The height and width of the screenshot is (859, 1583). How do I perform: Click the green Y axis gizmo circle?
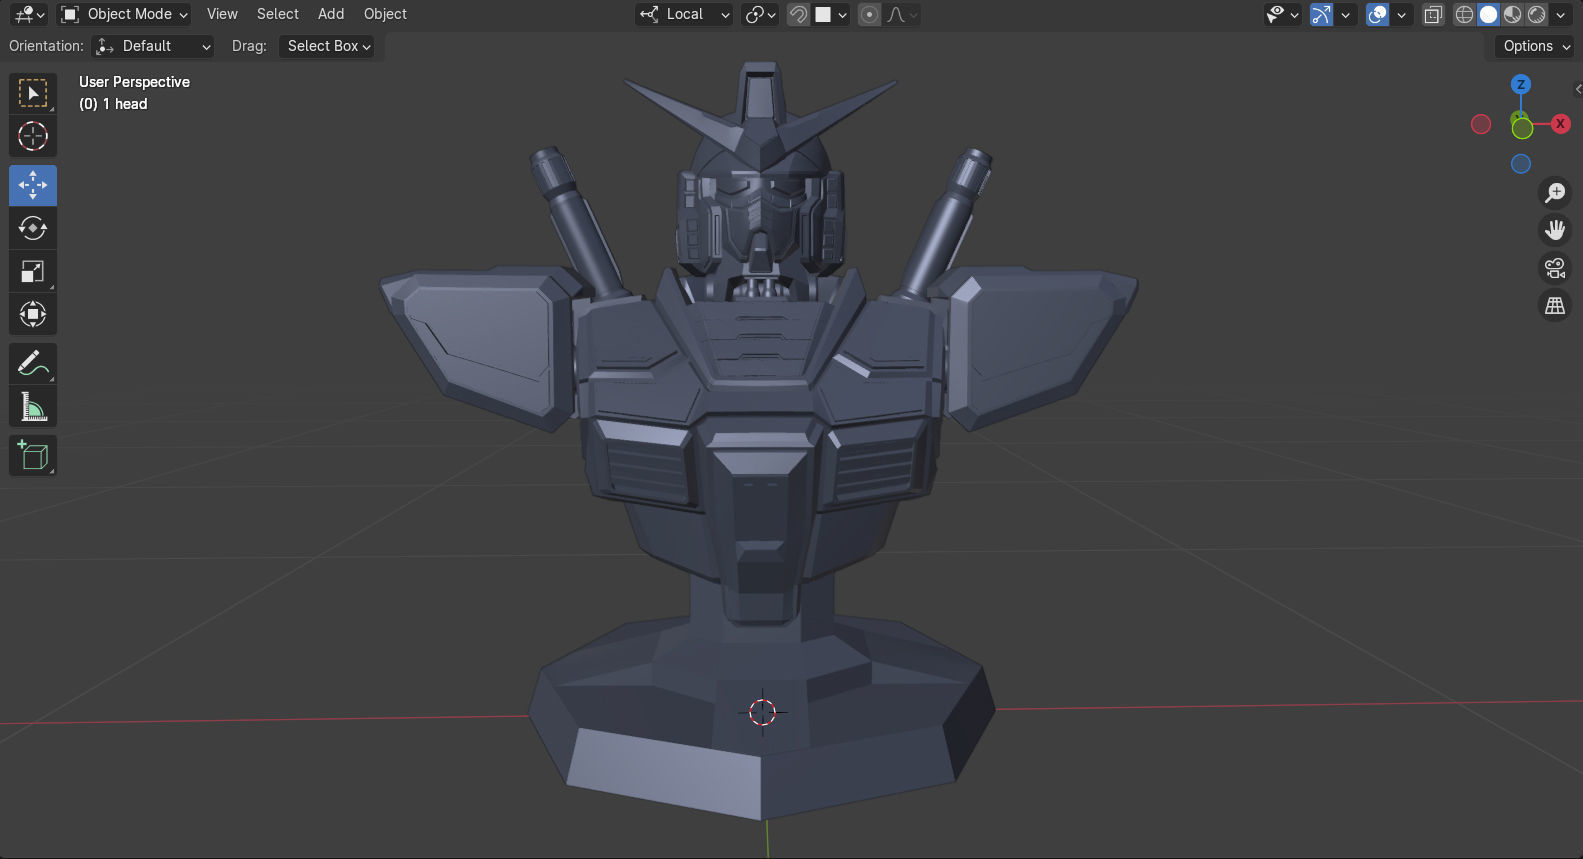[x=1522, y=128]
